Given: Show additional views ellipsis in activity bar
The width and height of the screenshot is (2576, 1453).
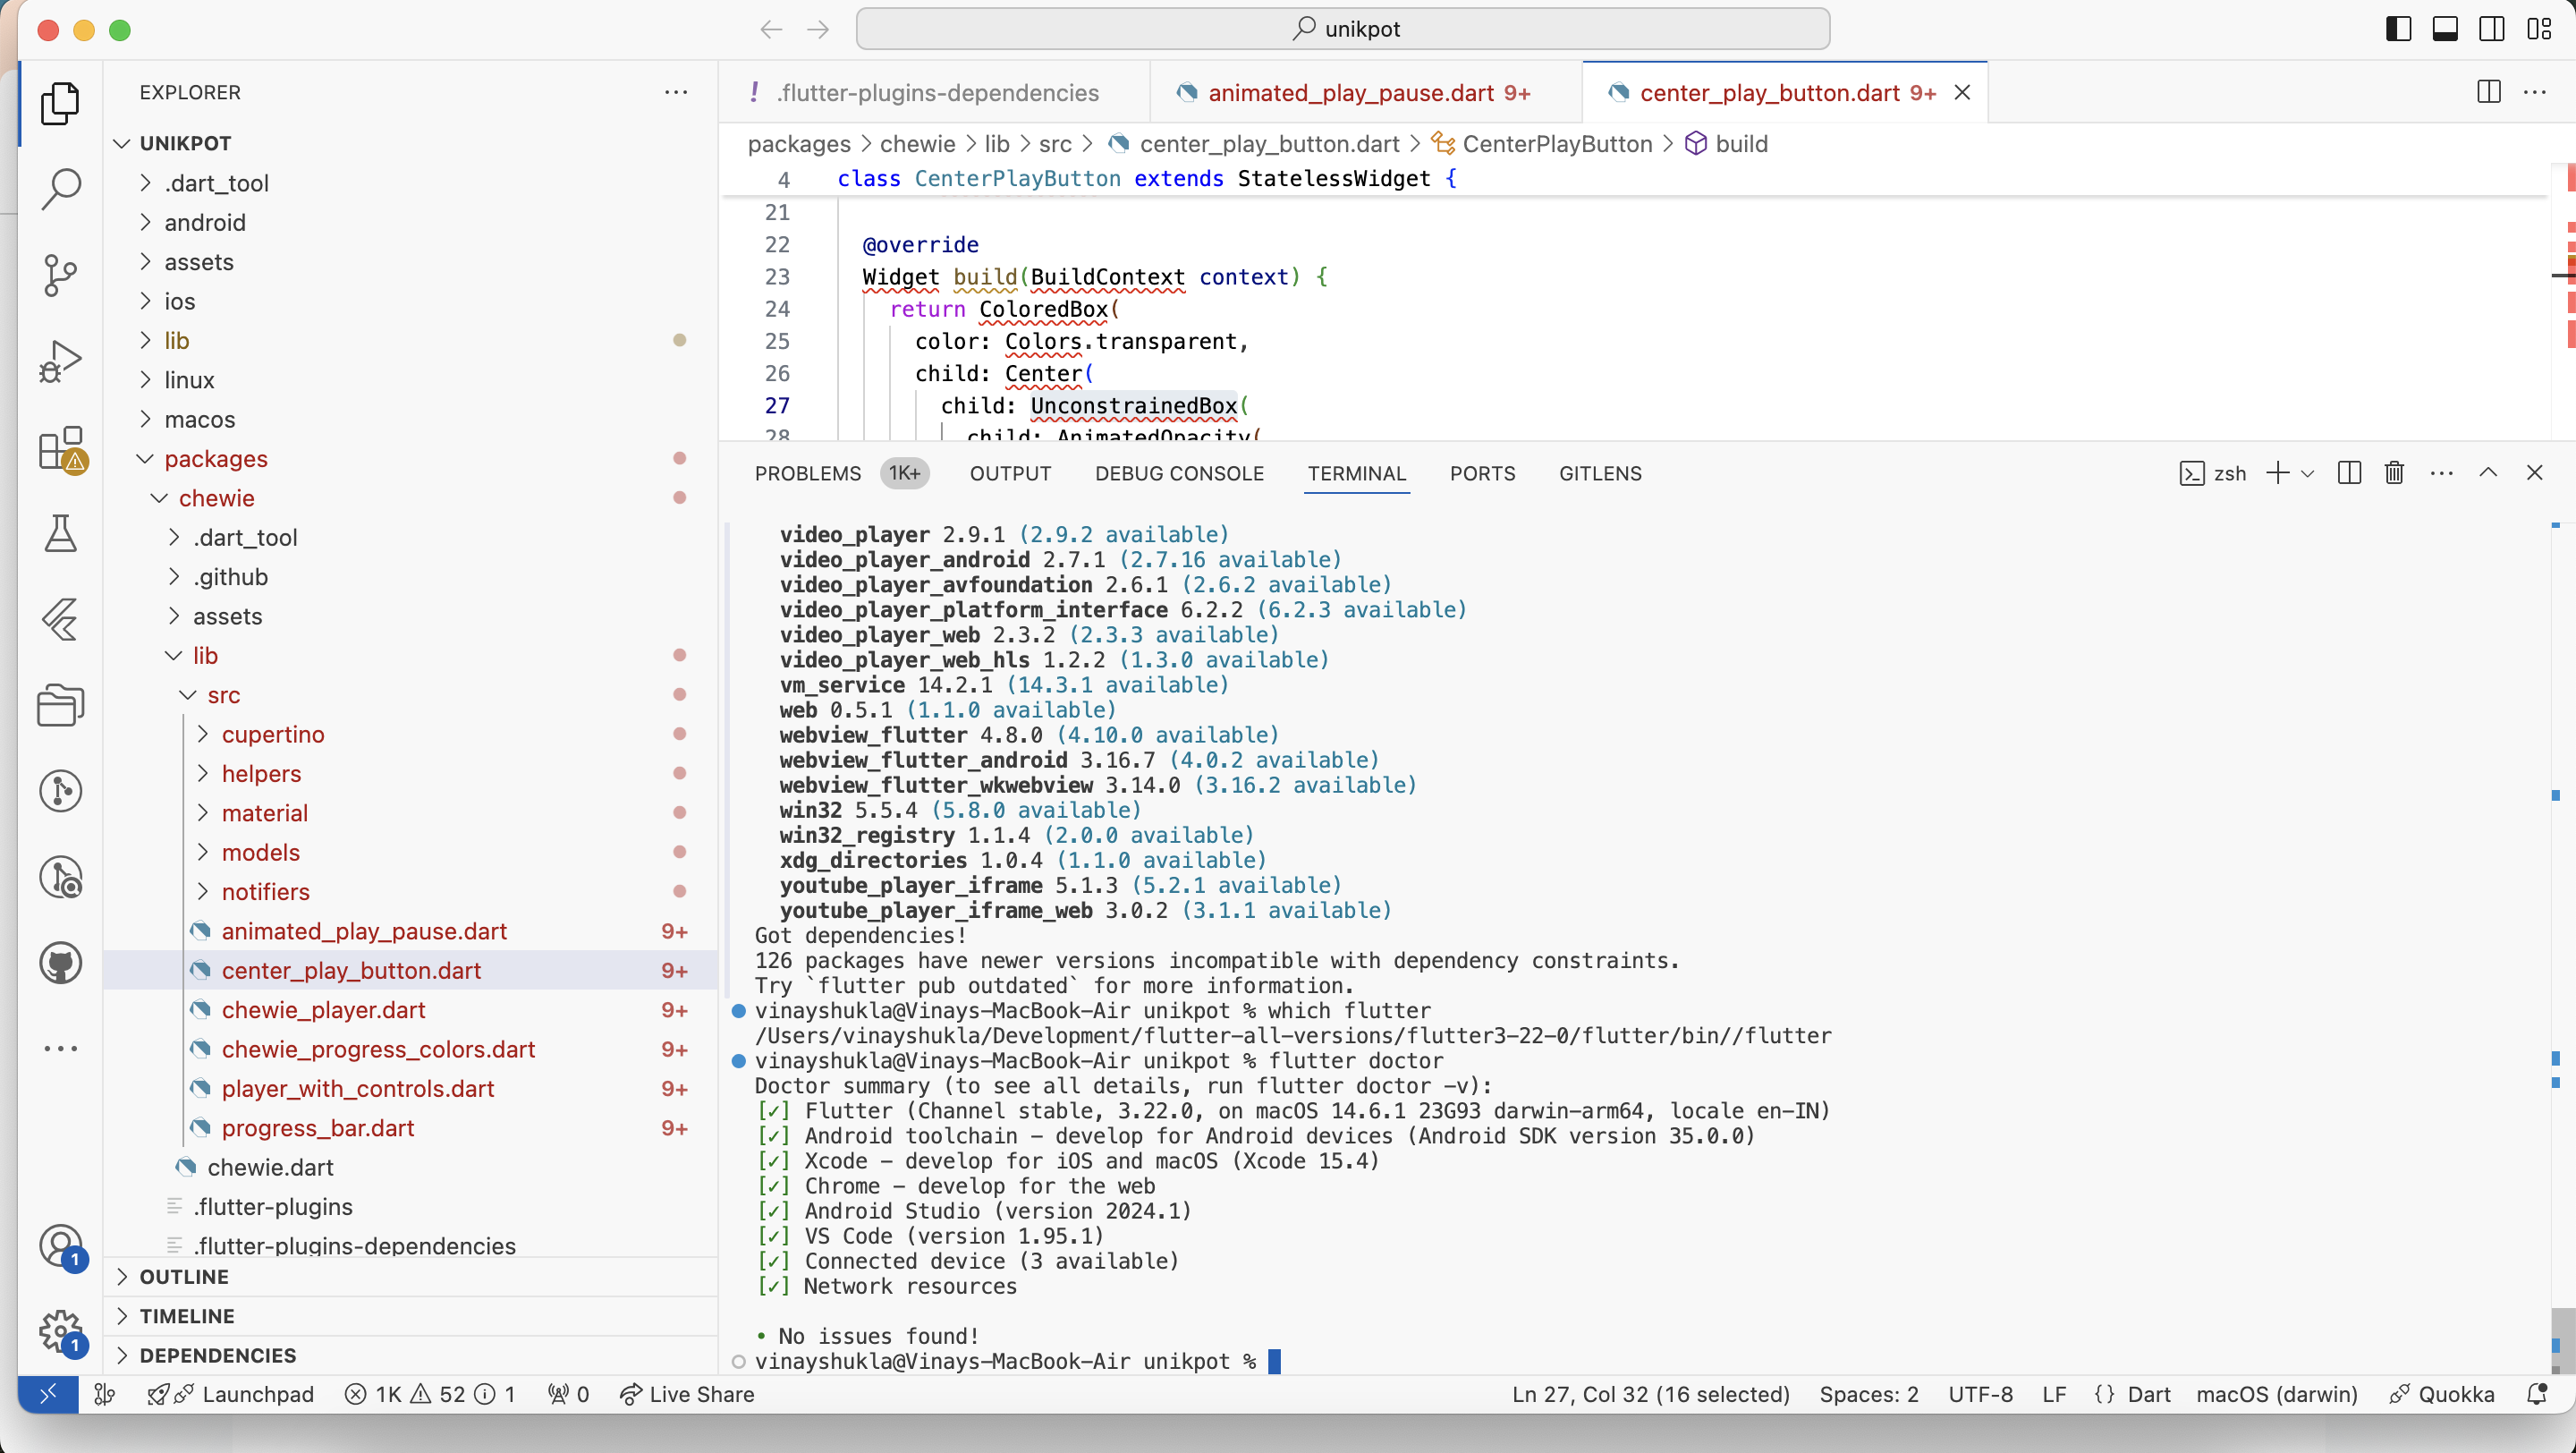Looking at the screenshot, I should [60, 1048].
